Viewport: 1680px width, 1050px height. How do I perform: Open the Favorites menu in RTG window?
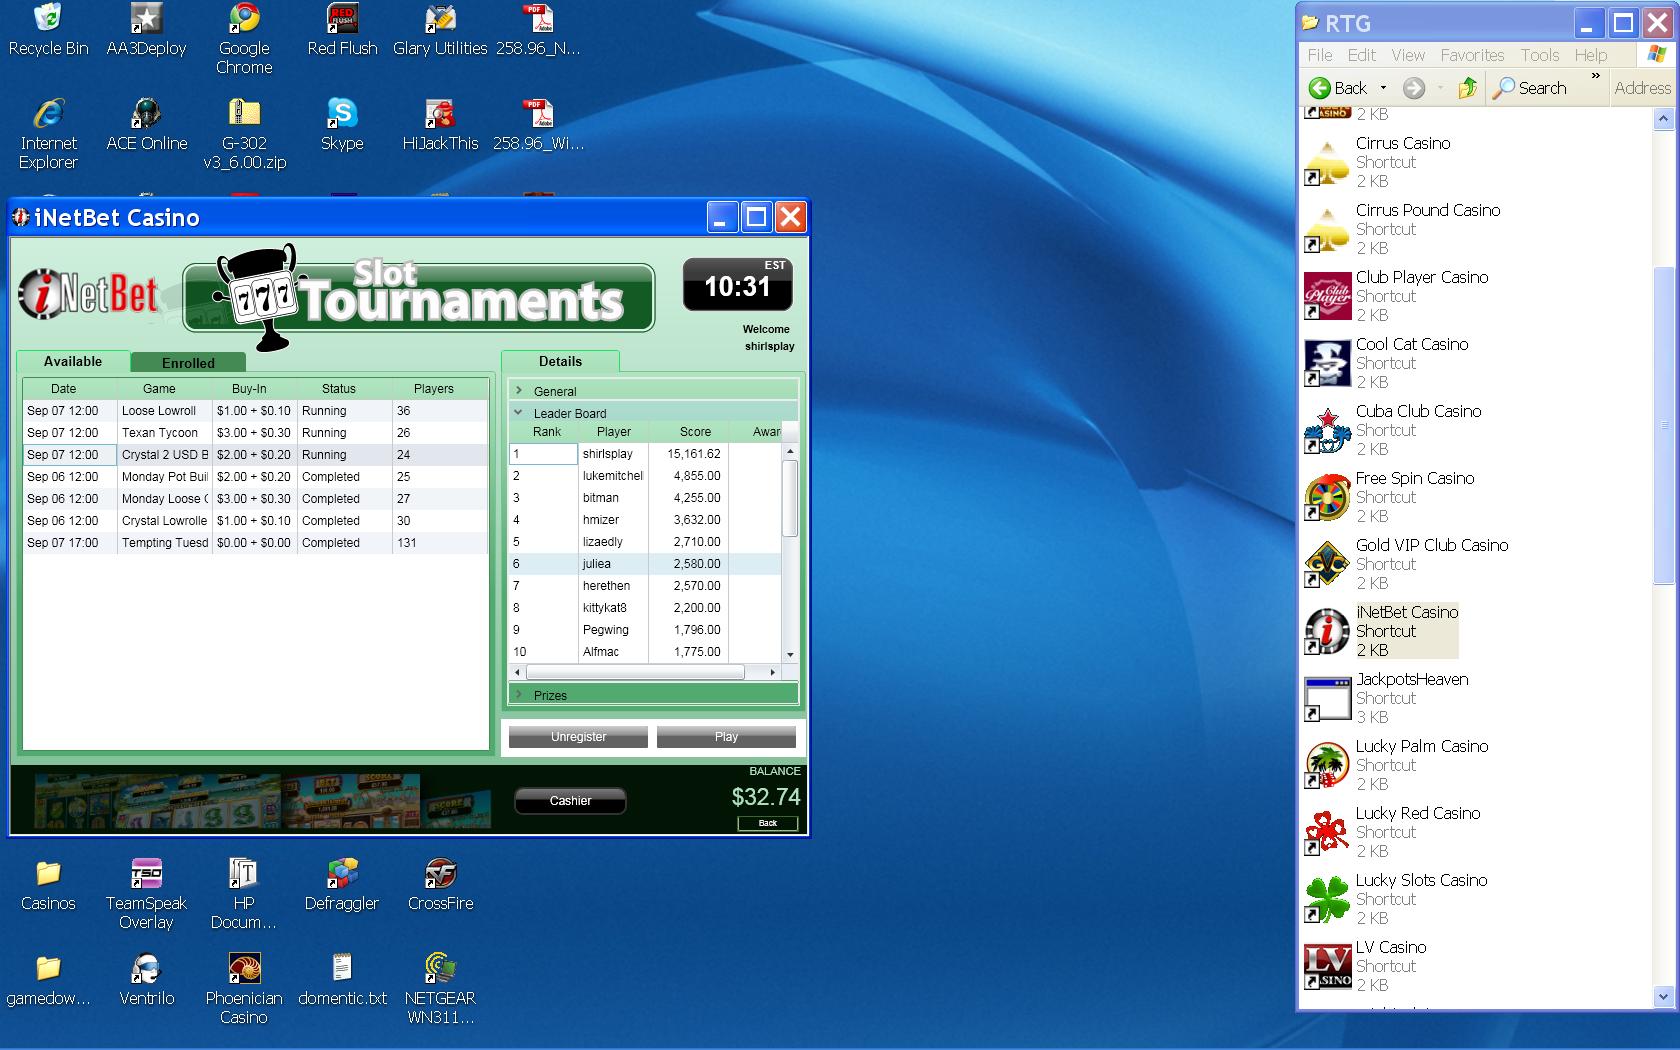[x=1472, y=55]
